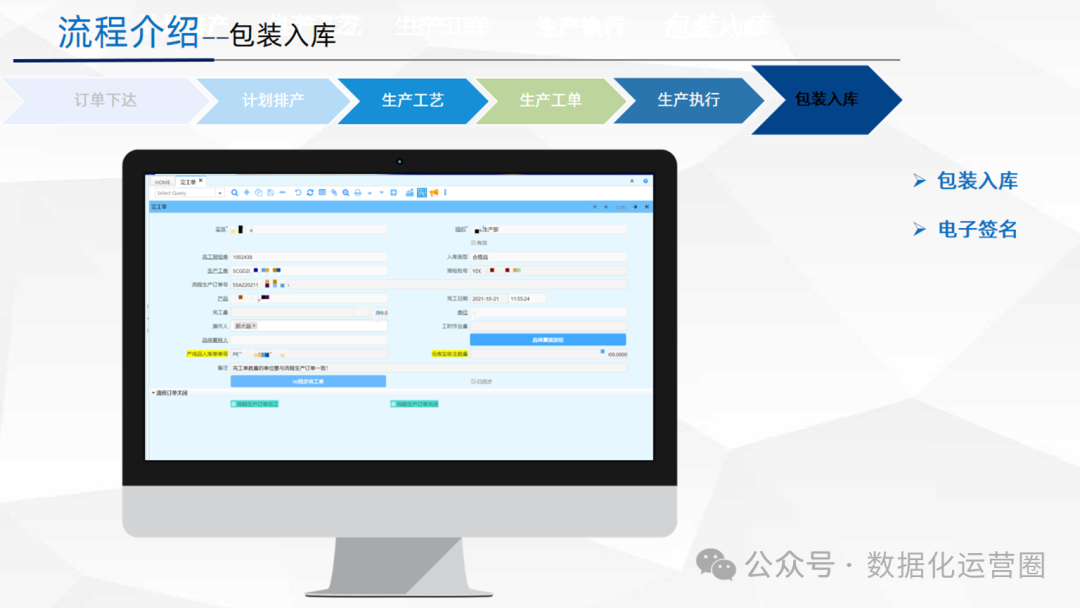Click the minus delete icon in toolbar

coord(282,193)
